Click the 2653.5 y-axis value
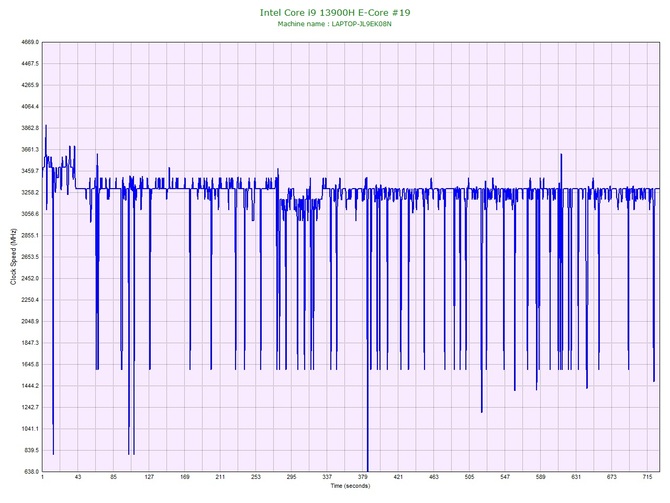The height and width of the screenshot is (503, 670). (29, 257)
